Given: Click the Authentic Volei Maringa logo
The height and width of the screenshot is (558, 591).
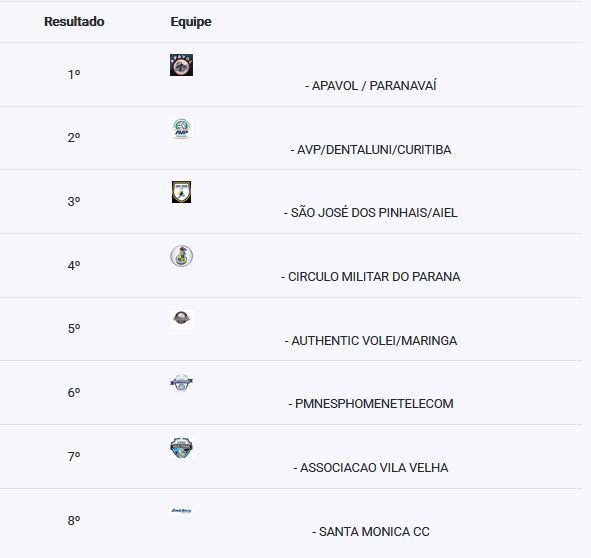Looking at the screenshot, I should click(181, 319).
